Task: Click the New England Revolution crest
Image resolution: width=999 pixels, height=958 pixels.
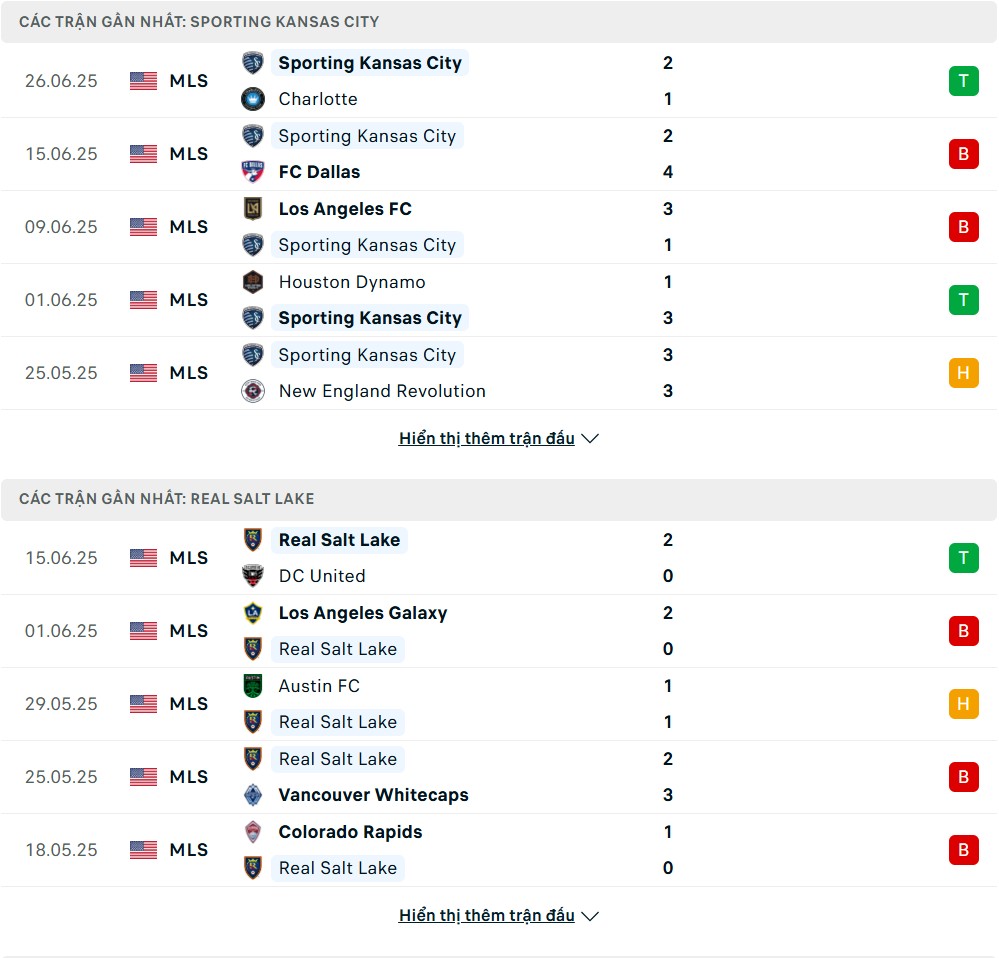Action: point(253,390)
